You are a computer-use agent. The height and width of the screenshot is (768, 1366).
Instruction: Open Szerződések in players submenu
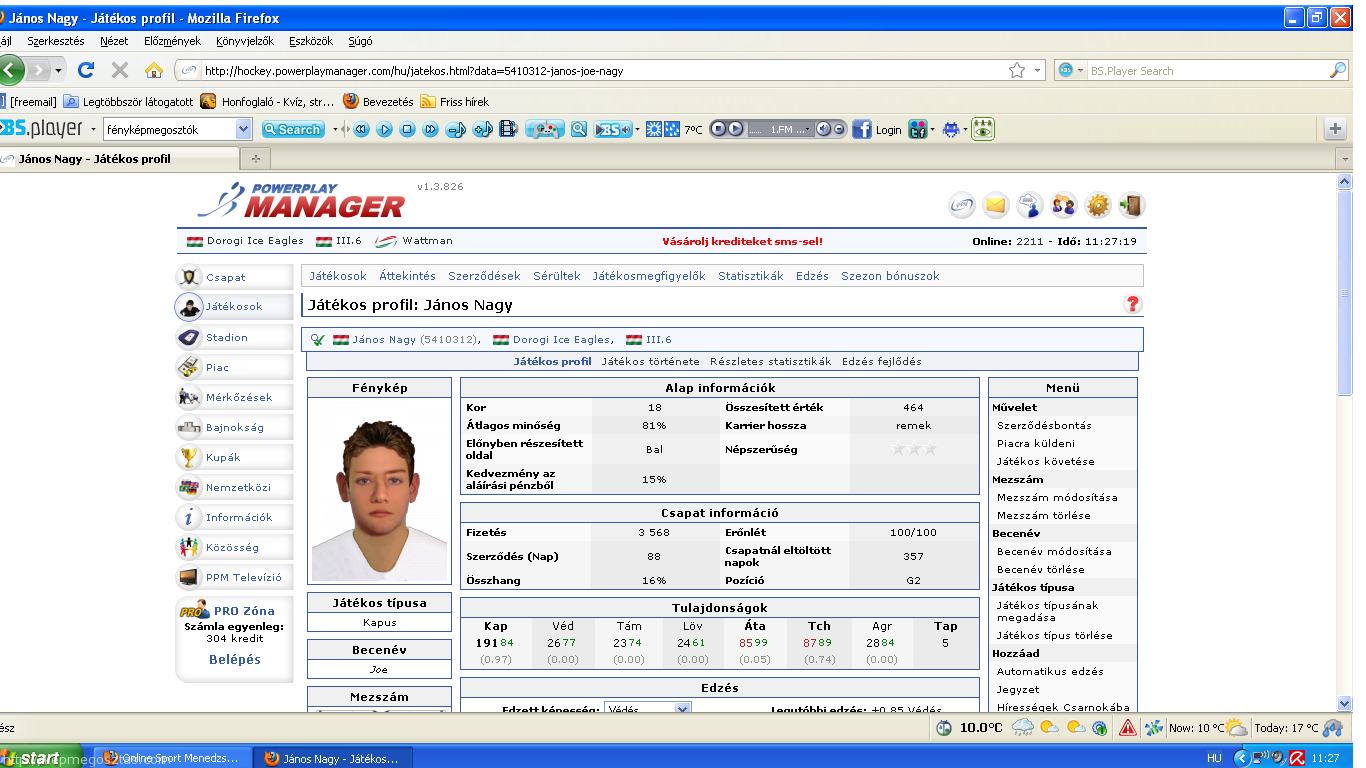pyautogui.click(x=484, y=276)
